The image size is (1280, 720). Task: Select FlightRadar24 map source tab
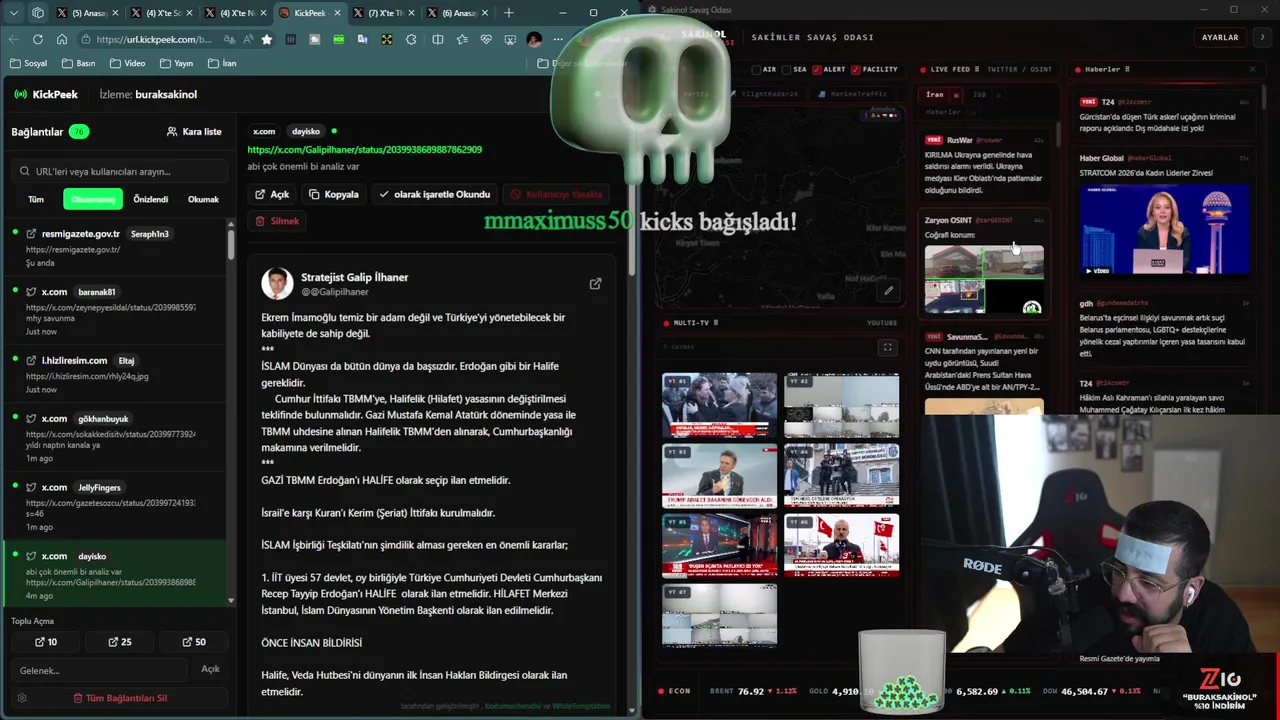[767, 94]
